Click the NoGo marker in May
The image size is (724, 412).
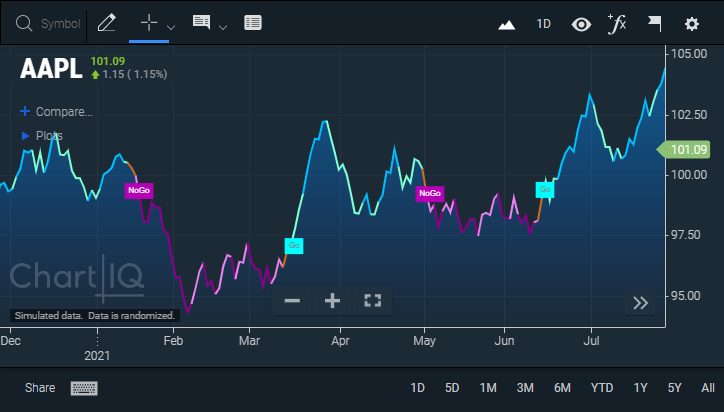429,193
